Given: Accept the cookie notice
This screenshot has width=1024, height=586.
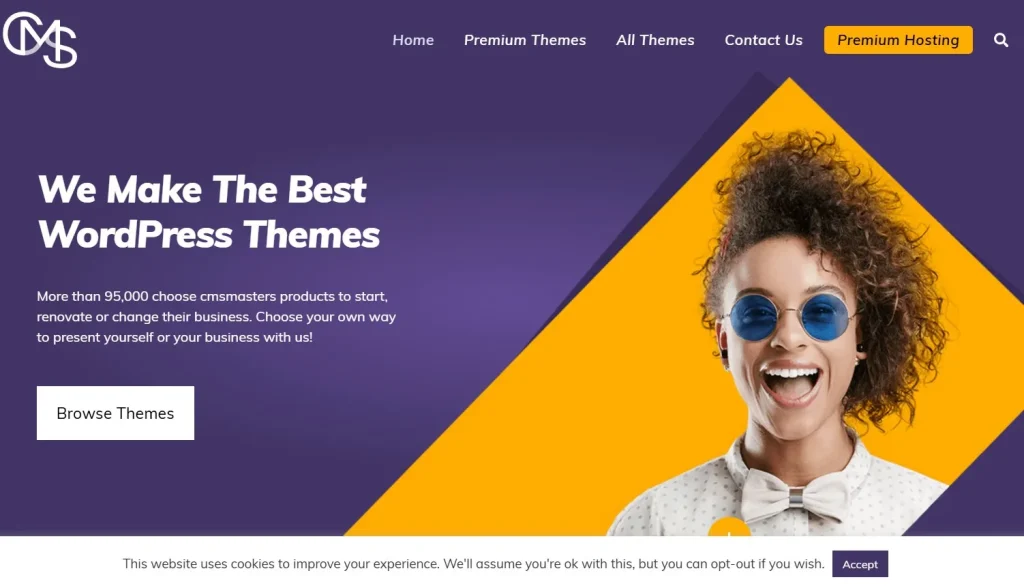Looking at the screenshot, I should pos(859,564).
